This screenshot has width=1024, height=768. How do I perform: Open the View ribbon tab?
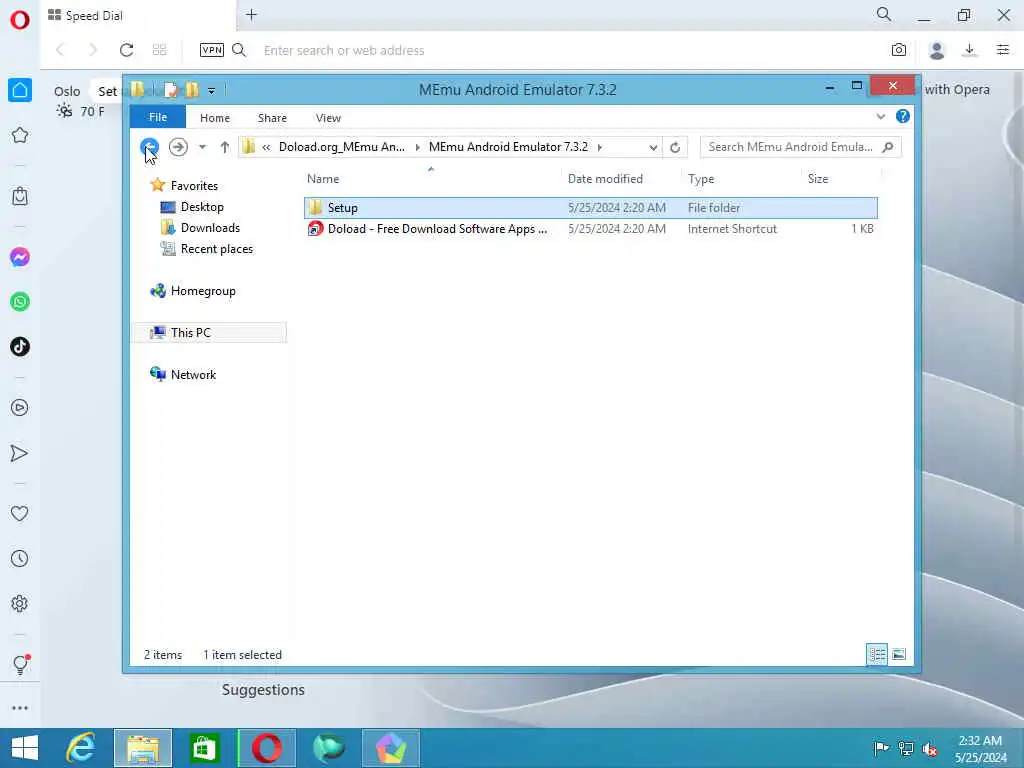click(x=328, y=118)
